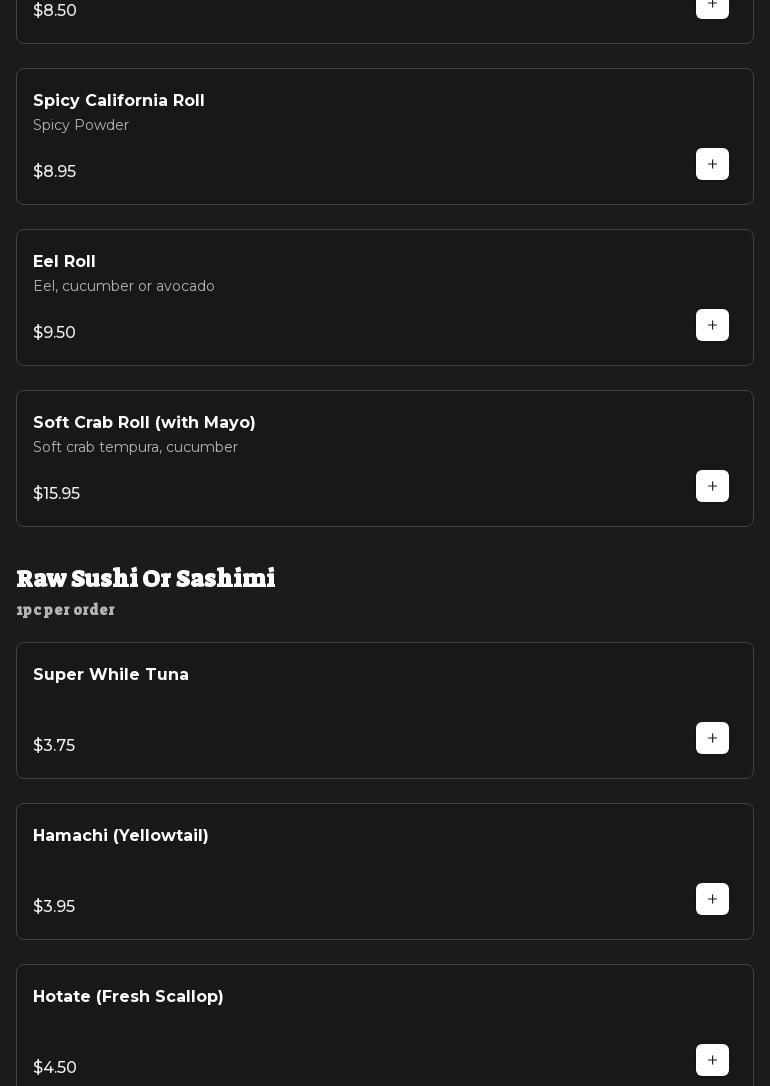770x1086 pixels.
Task: Select the Eel Roll item name
Action: click(64, 262)
